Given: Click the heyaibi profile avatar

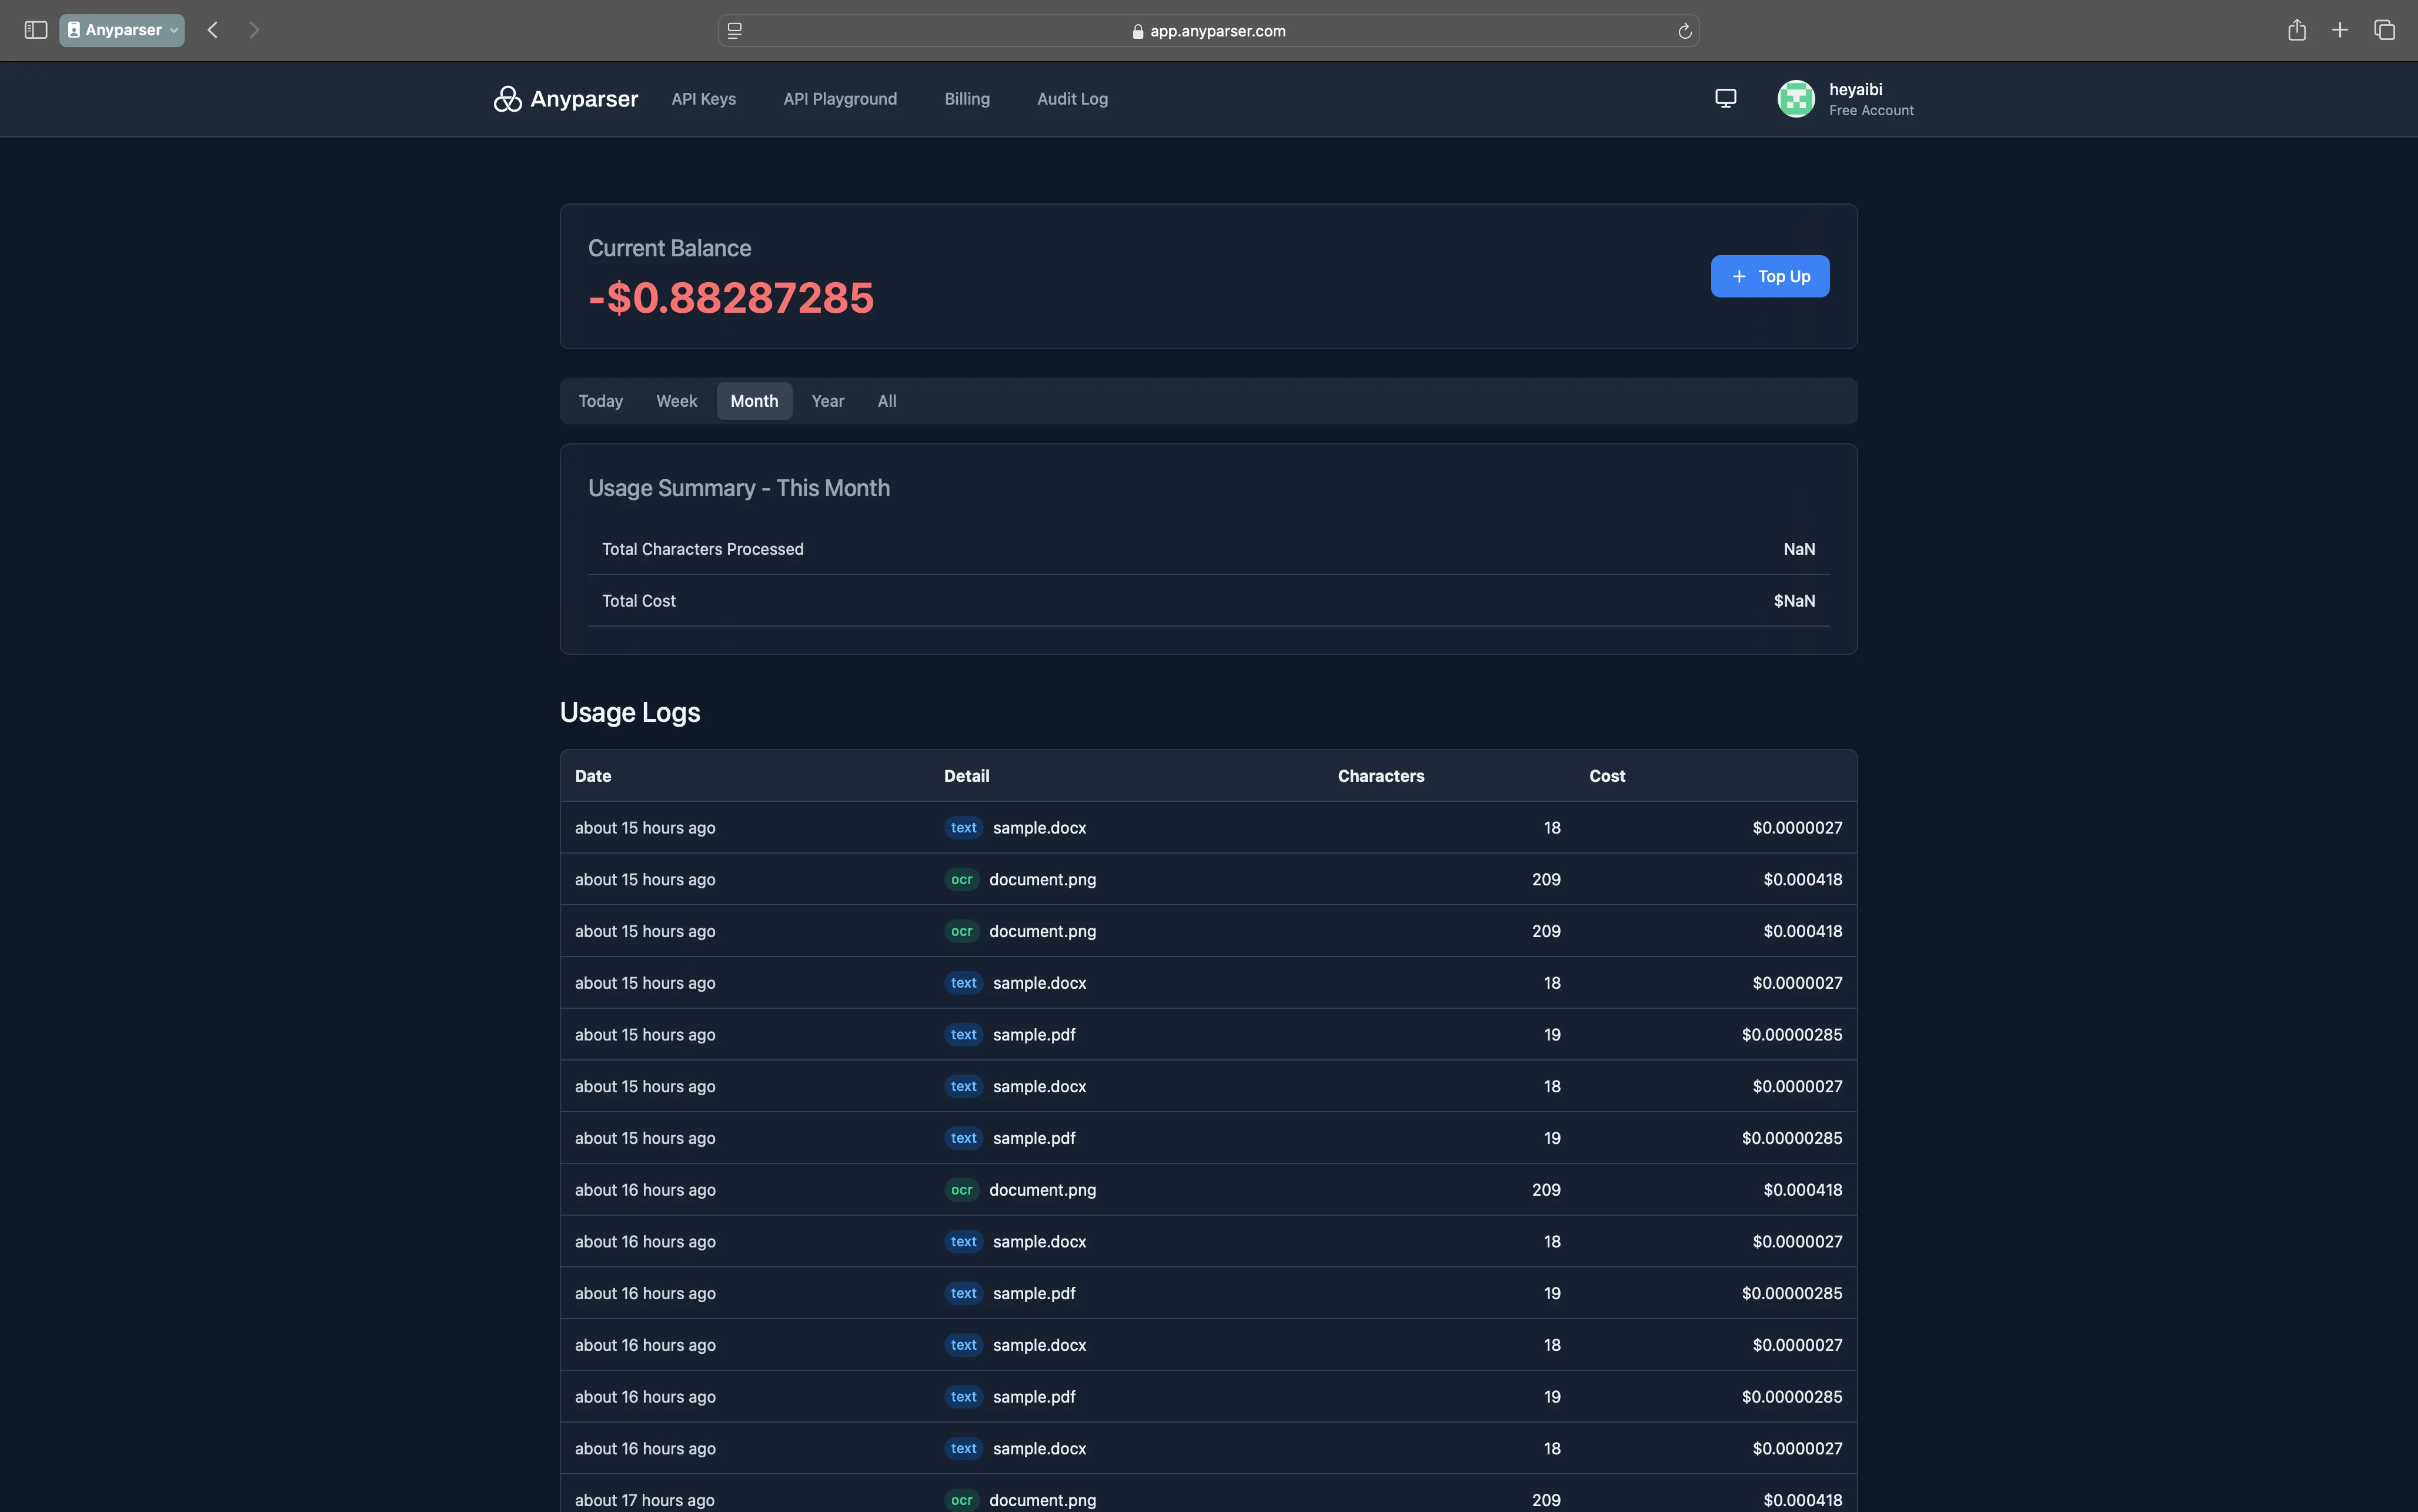Looking at the screenshot, I should pyautogui.click(x=1795, y=98).
